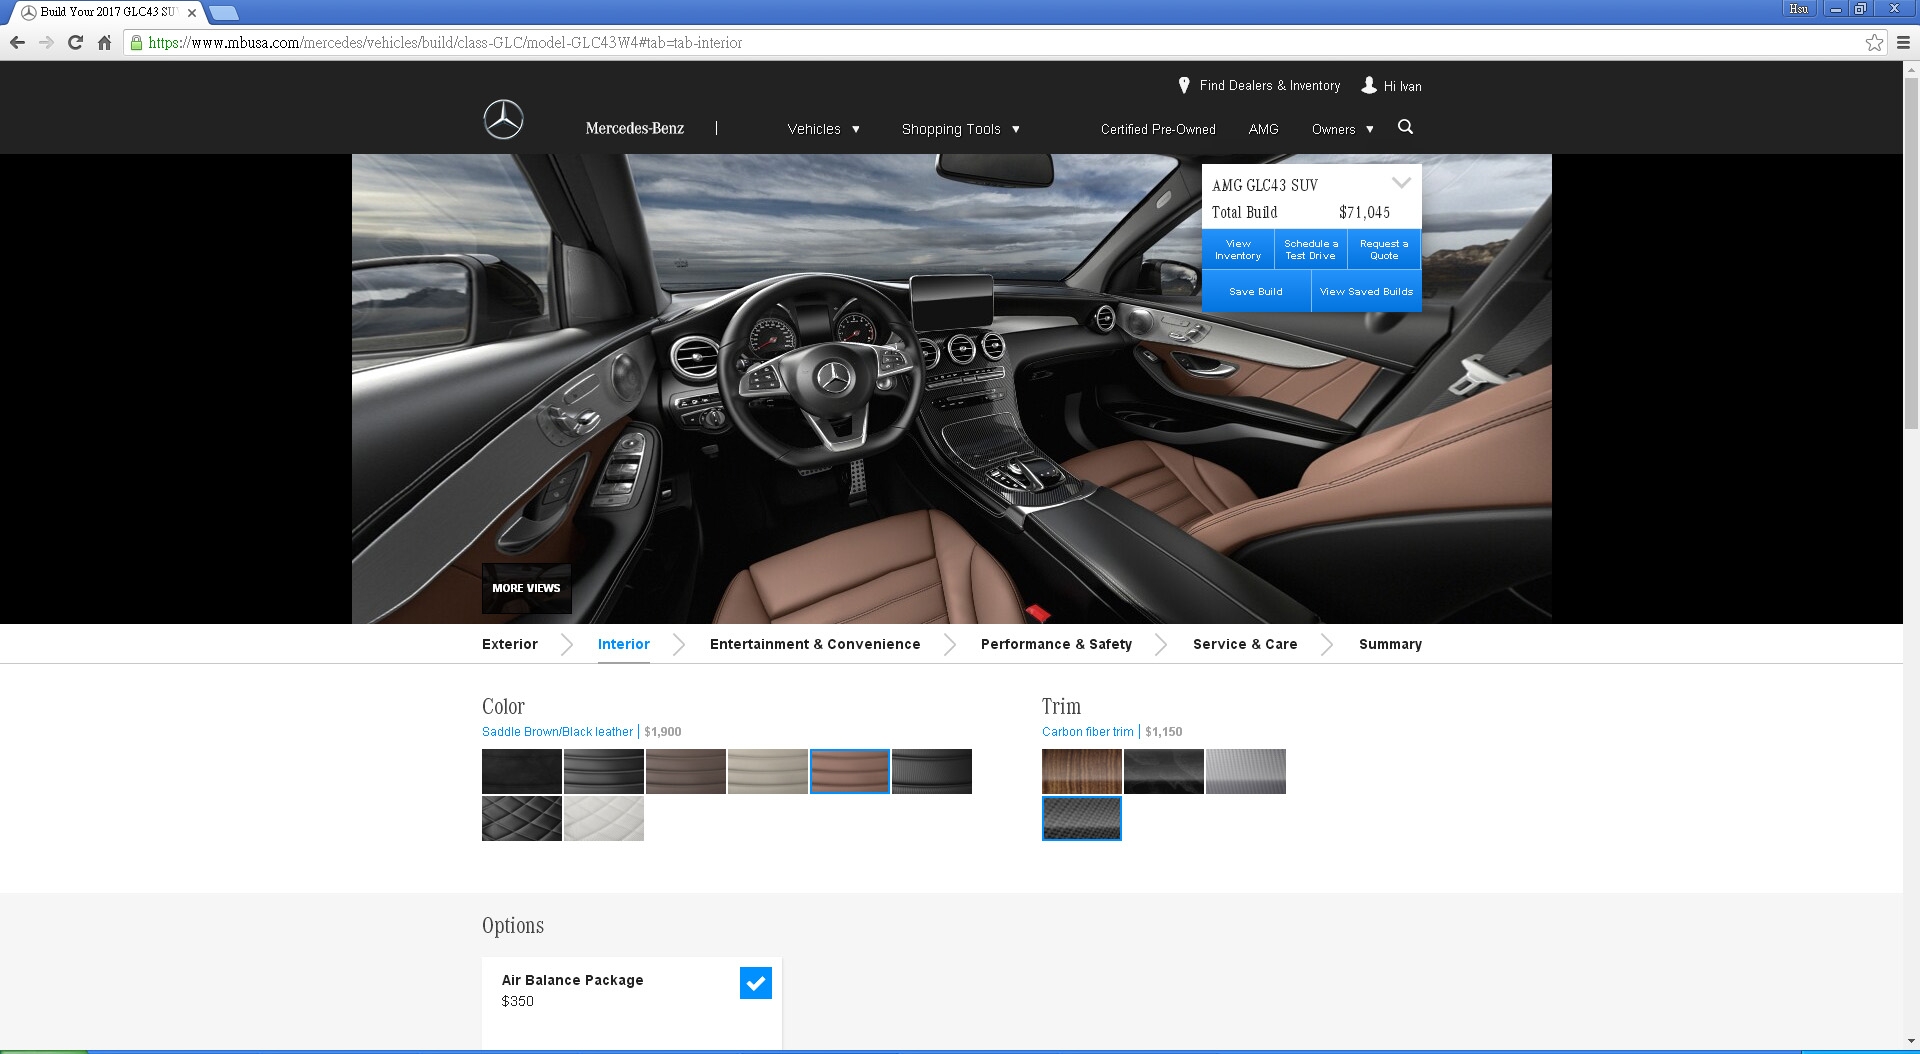Click Schedule a Test Drive

point(1311,250)
